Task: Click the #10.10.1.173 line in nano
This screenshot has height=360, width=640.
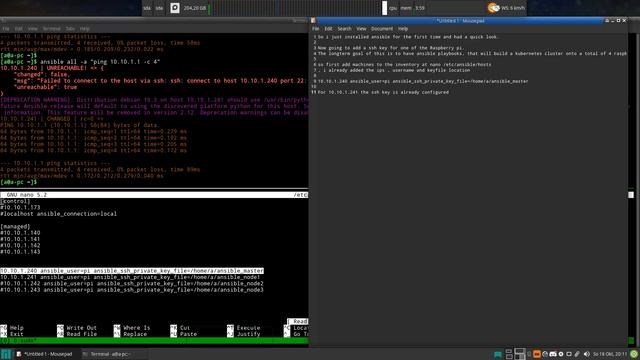Action: coord(20,207)
